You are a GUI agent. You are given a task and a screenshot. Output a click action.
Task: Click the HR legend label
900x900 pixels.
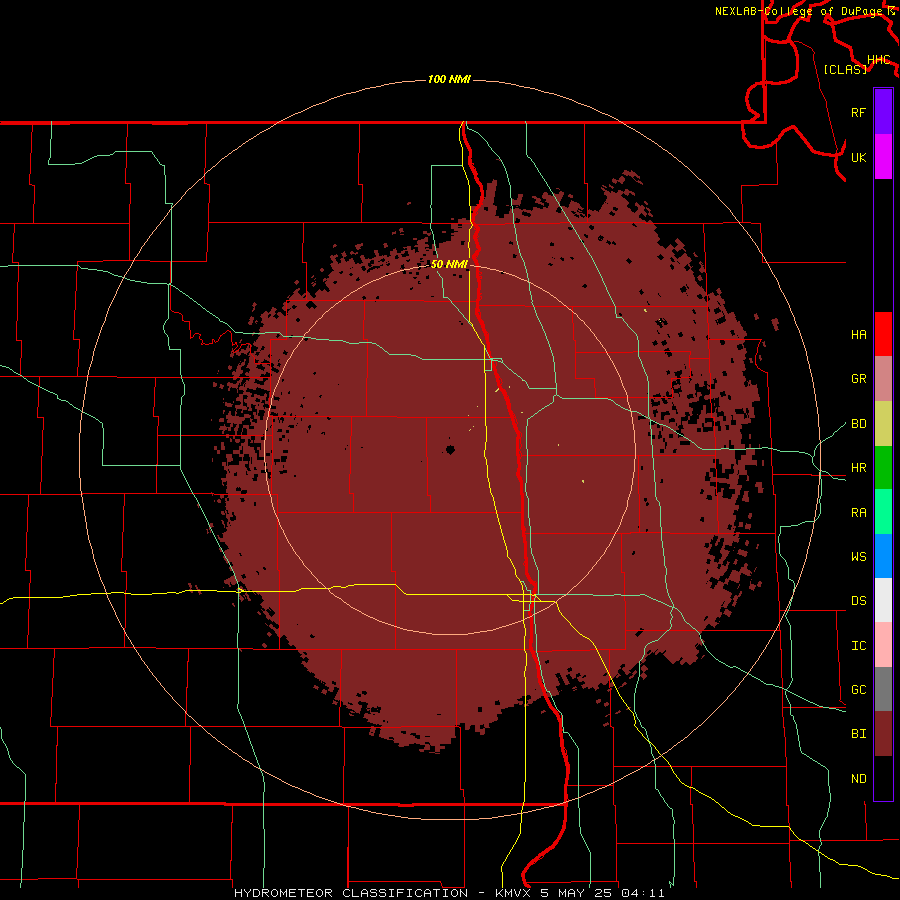[x=859, y=468]
